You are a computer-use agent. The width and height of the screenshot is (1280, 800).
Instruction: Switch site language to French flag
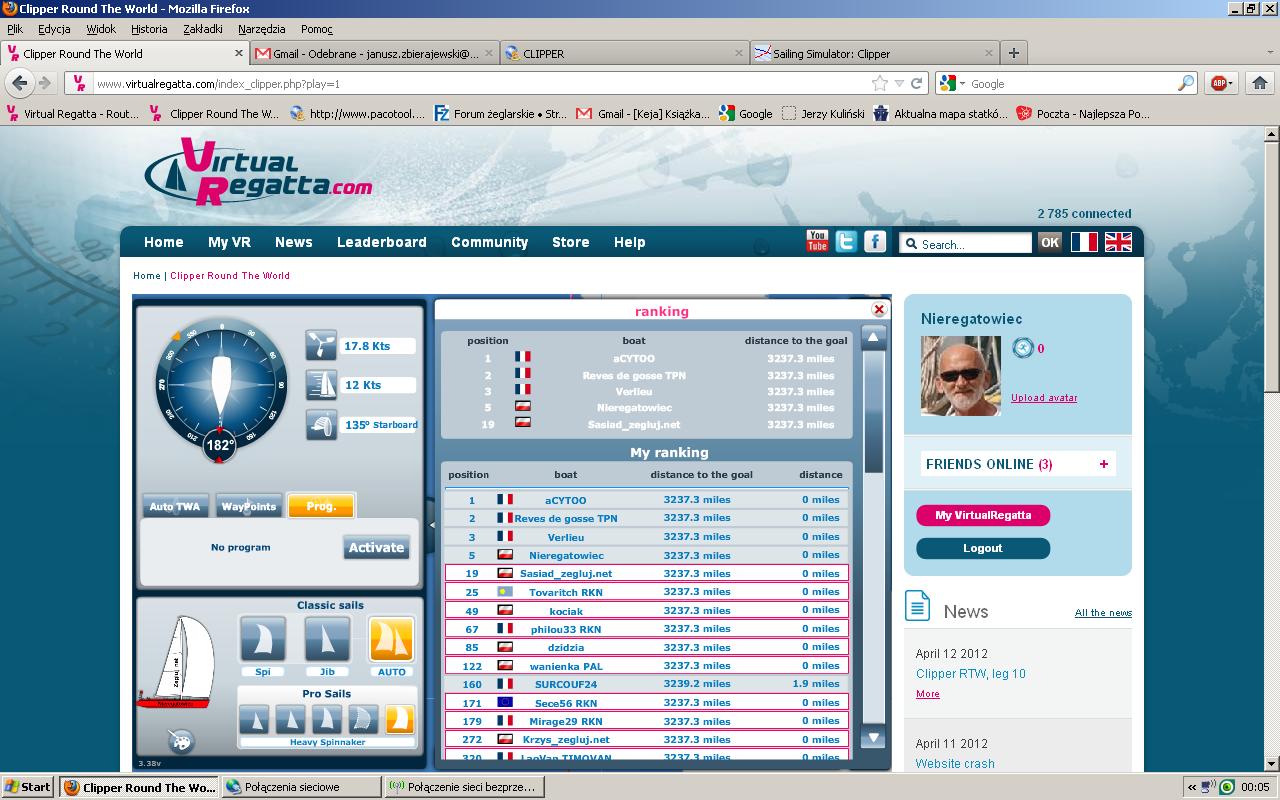click(1084, 242)
